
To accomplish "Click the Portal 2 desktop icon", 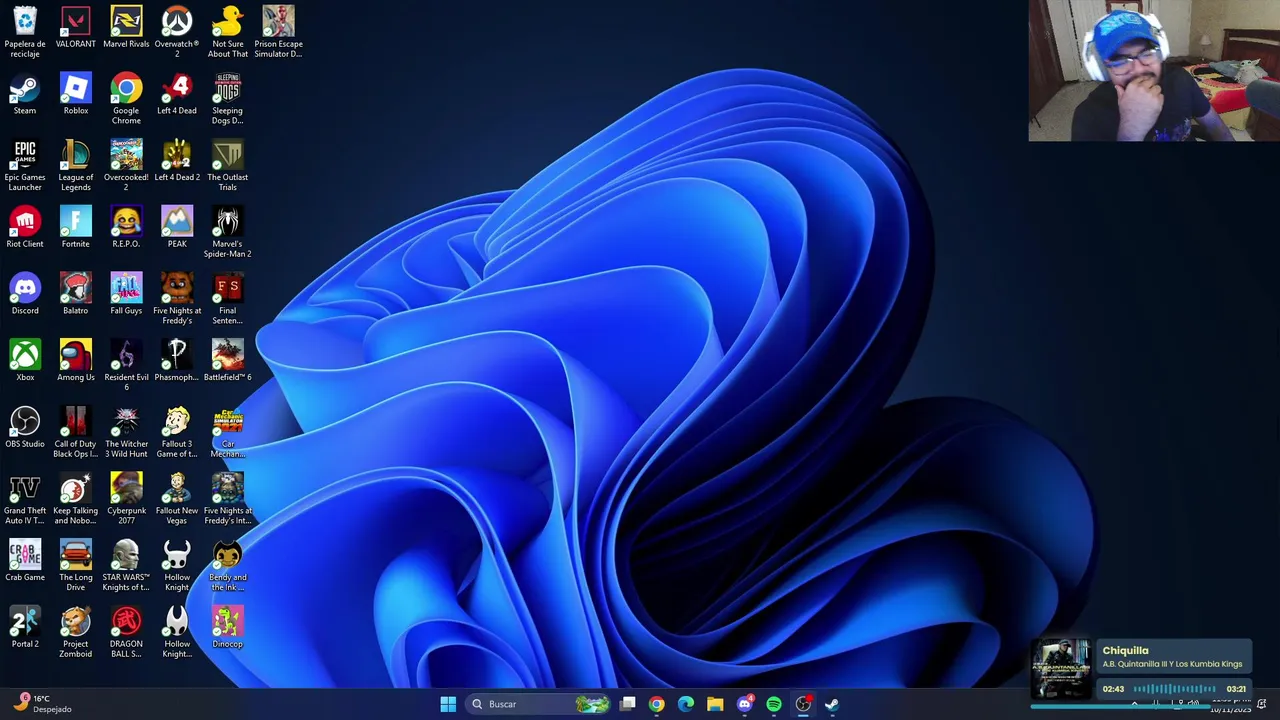I will pos(25,627).
